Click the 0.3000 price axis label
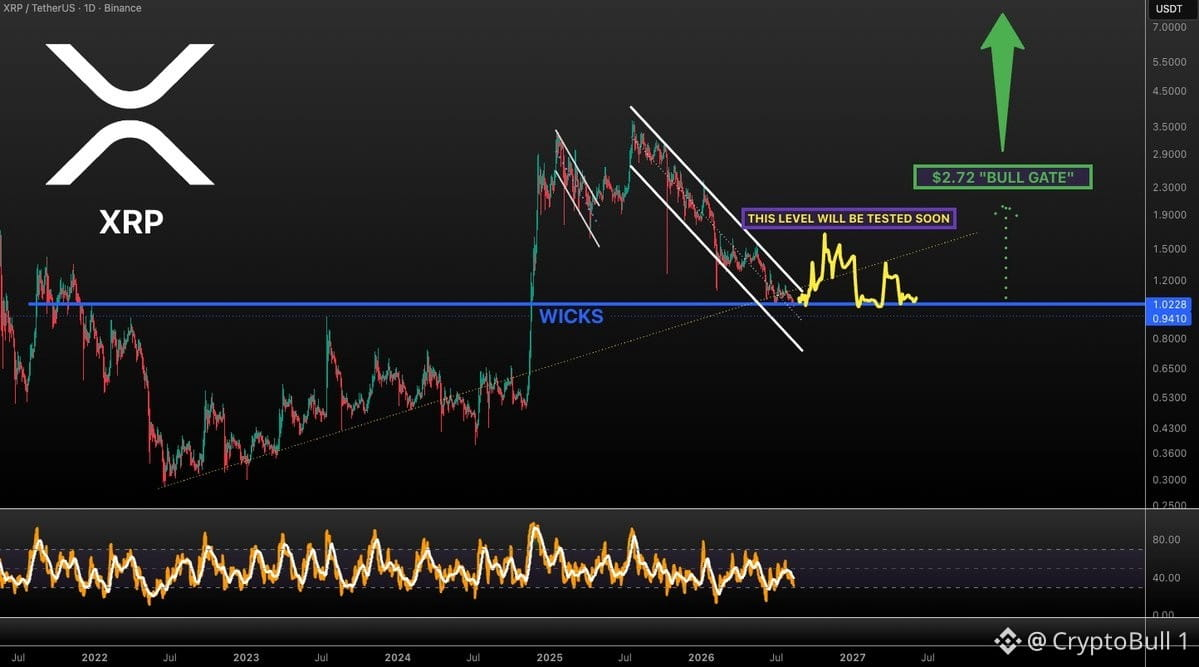The image size is (1199, 667). coord(1169,480)
